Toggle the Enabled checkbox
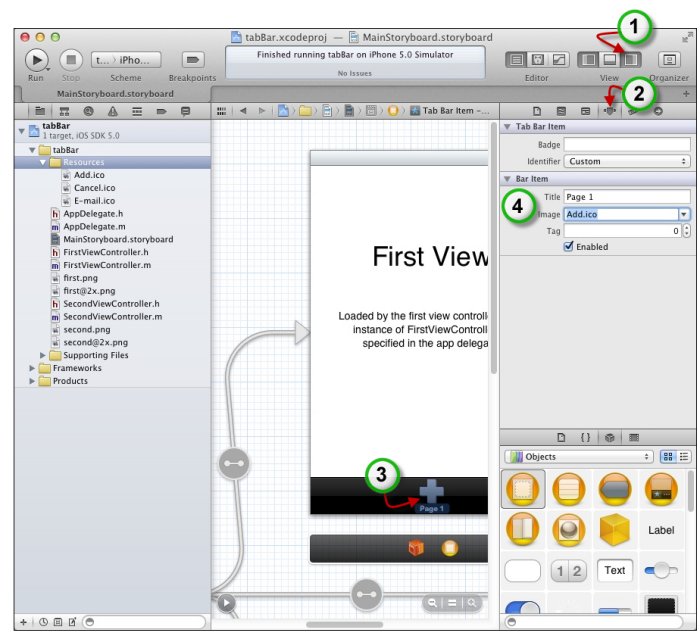Screen dimensions: 700x633 pyautogui.click(x=570, y=247)
